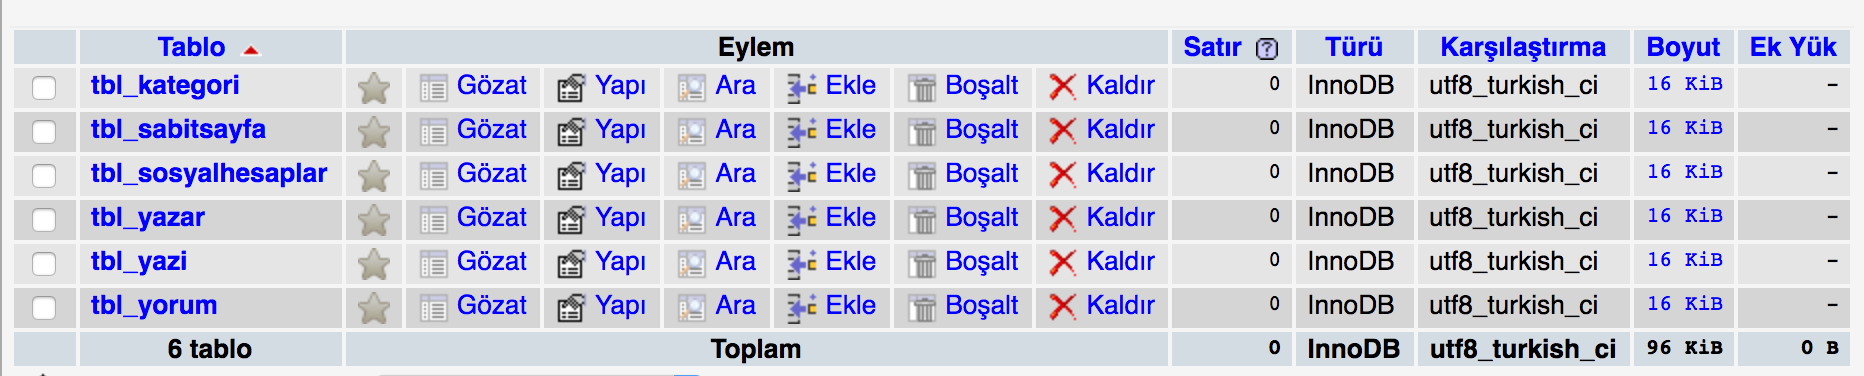Sort by the Karşılaştırma column header
This screenshot has height=376, width=1864.
[1523, 47]
